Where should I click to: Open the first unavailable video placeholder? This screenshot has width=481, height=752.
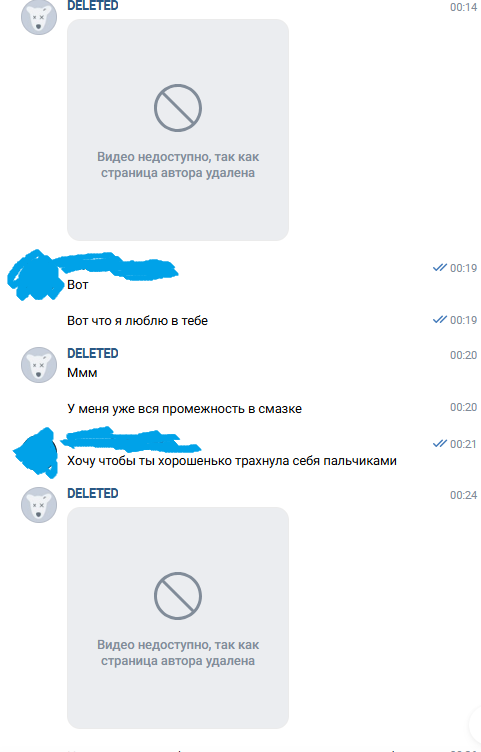[x=178, y=130]
